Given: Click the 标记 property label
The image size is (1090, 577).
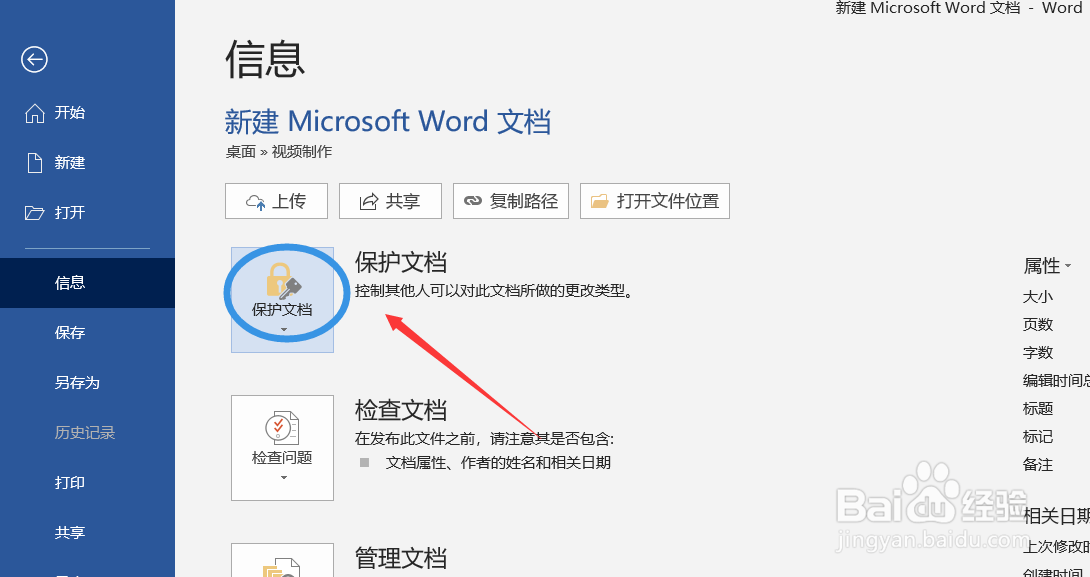Looking at the screenshot, I should (1038, 437).
